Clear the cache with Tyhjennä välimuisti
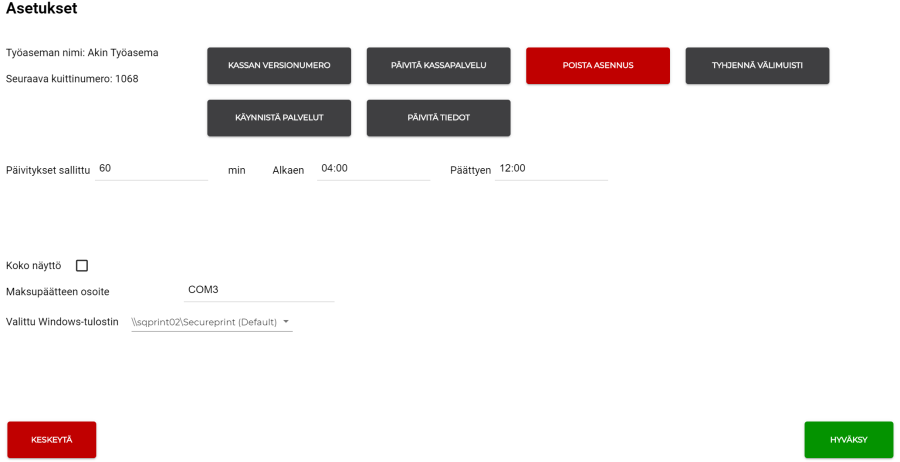This screenshot has width=900, height=462. click(x=756, y=66)
